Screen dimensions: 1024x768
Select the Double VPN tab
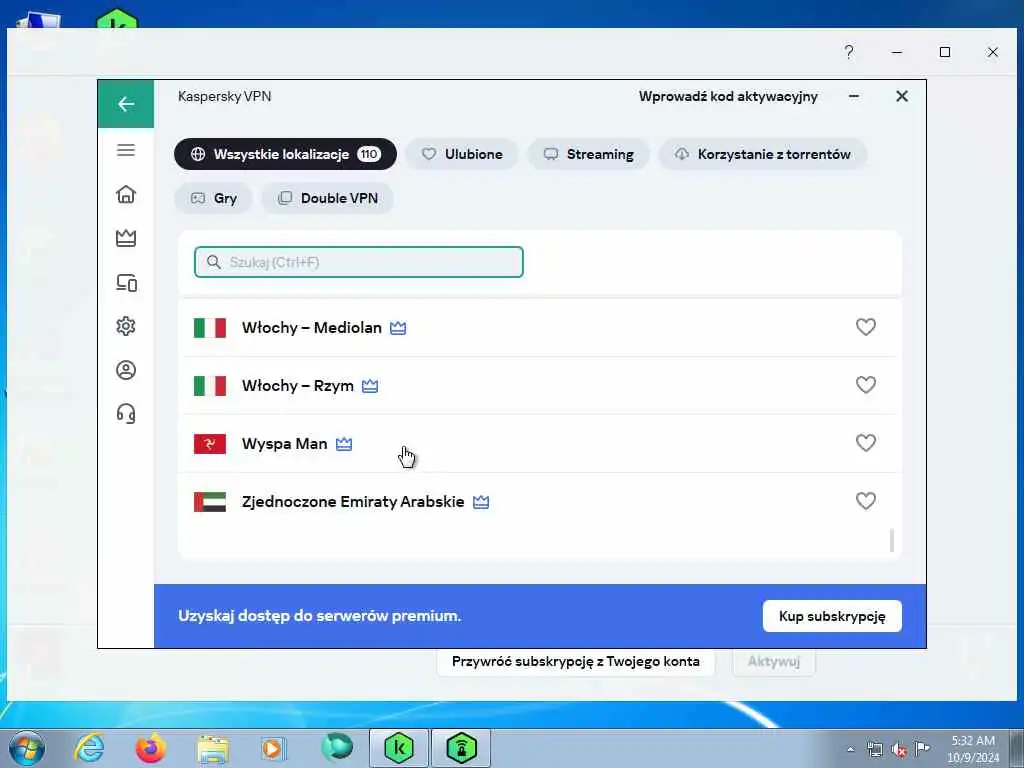click(328, 198)
